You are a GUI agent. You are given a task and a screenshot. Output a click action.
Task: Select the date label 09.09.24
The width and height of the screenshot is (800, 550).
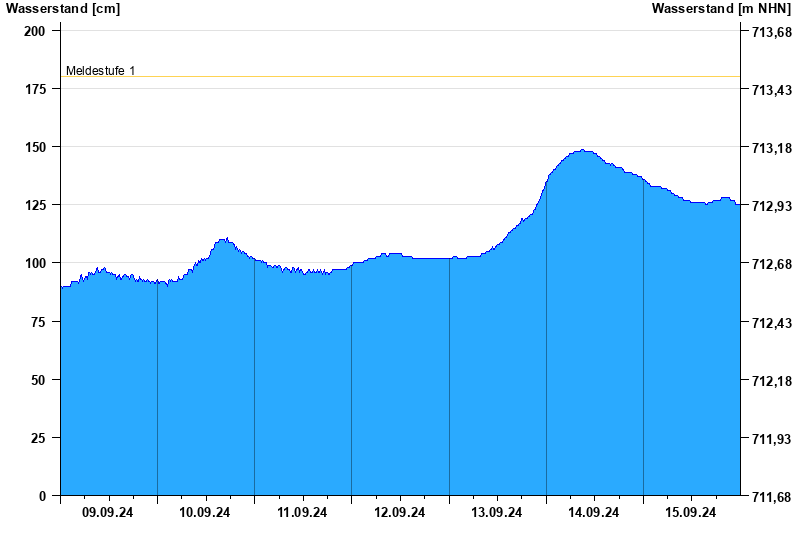tap(108, 512)
